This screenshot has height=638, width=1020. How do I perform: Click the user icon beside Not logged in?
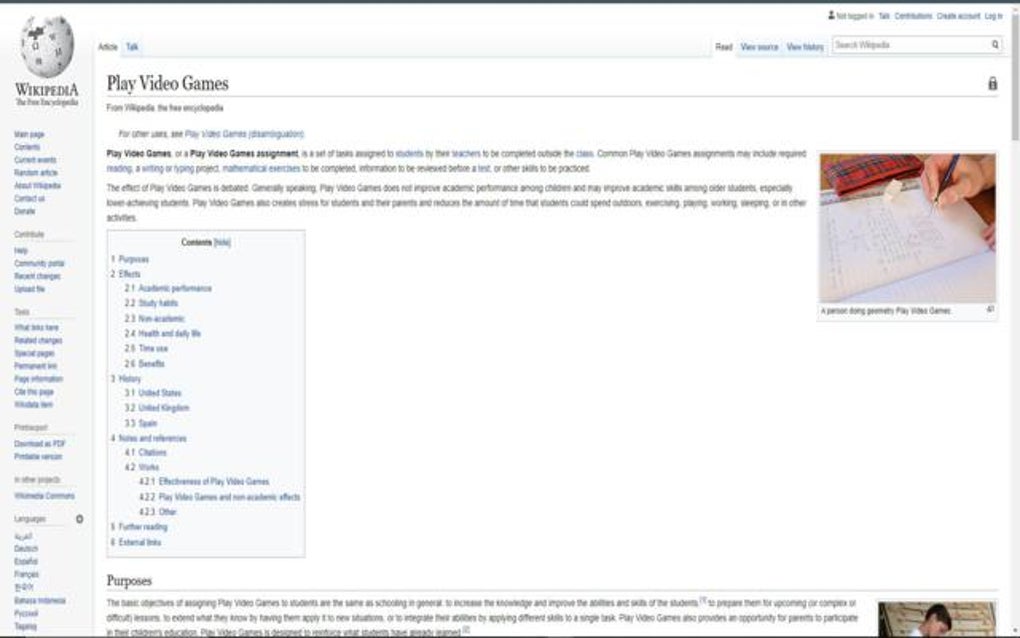(831, 16)
